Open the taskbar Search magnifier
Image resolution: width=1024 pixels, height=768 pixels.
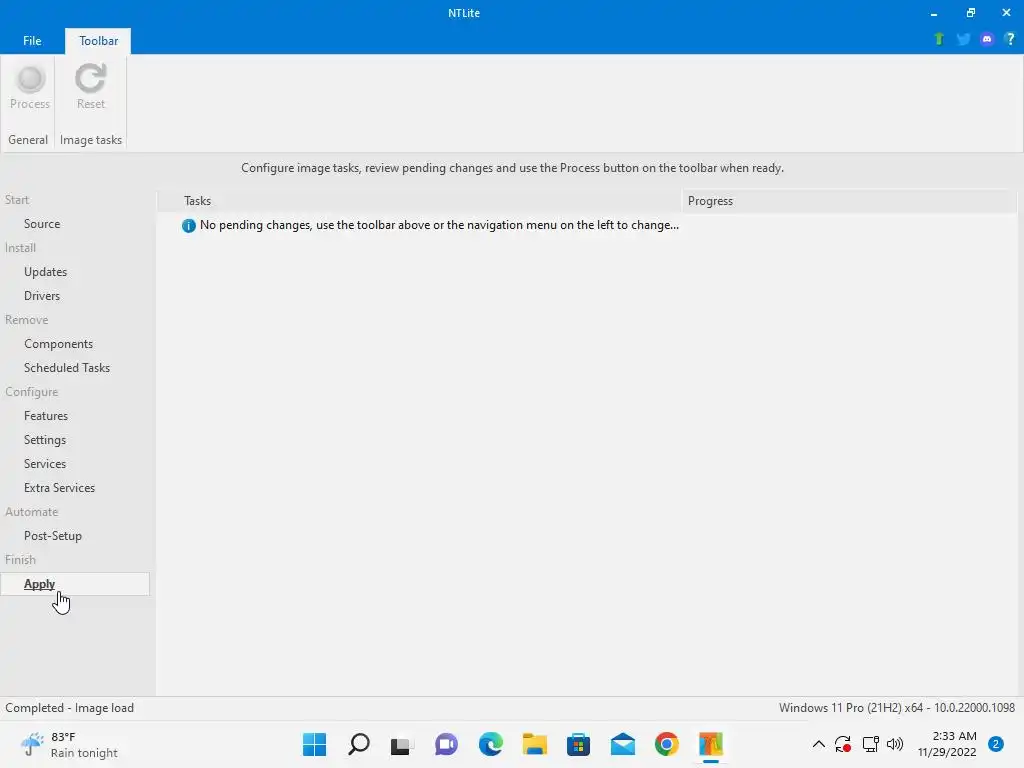point(359,744)
